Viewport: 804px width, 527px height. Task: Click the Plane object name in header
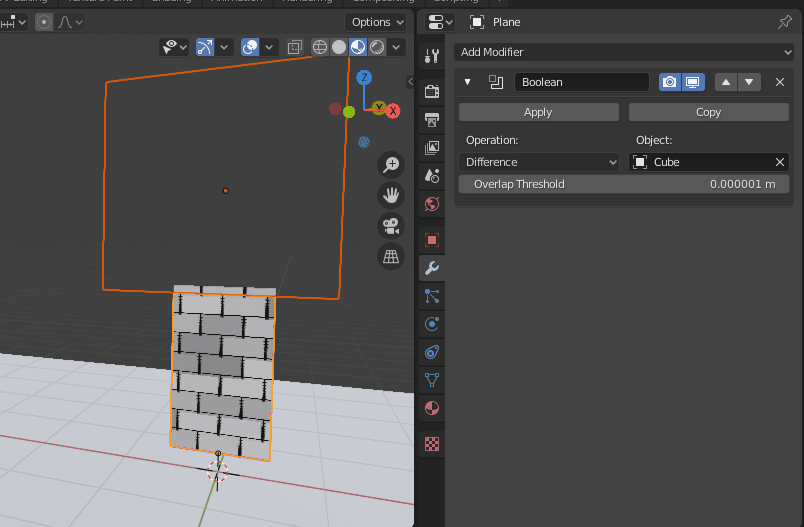(507, 22)
